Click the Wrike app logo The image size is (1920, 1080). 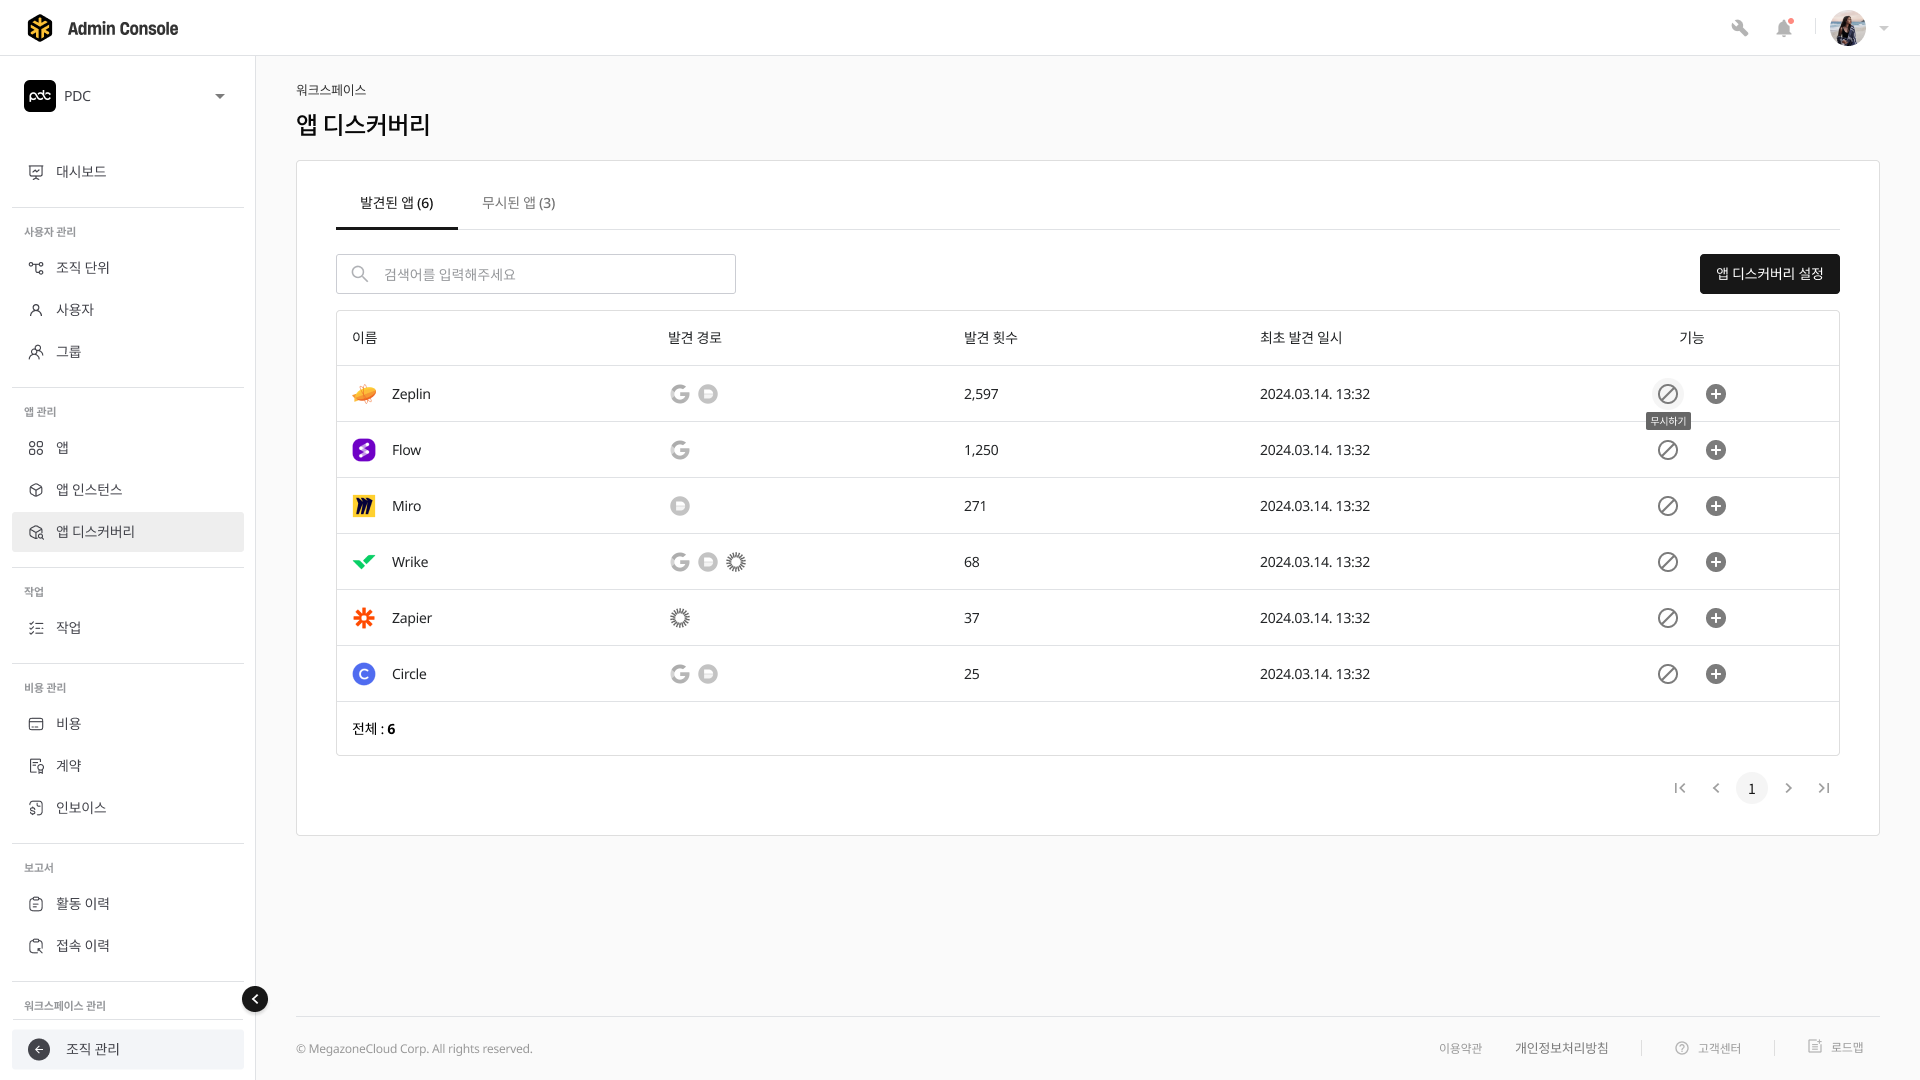coord(364,562)
